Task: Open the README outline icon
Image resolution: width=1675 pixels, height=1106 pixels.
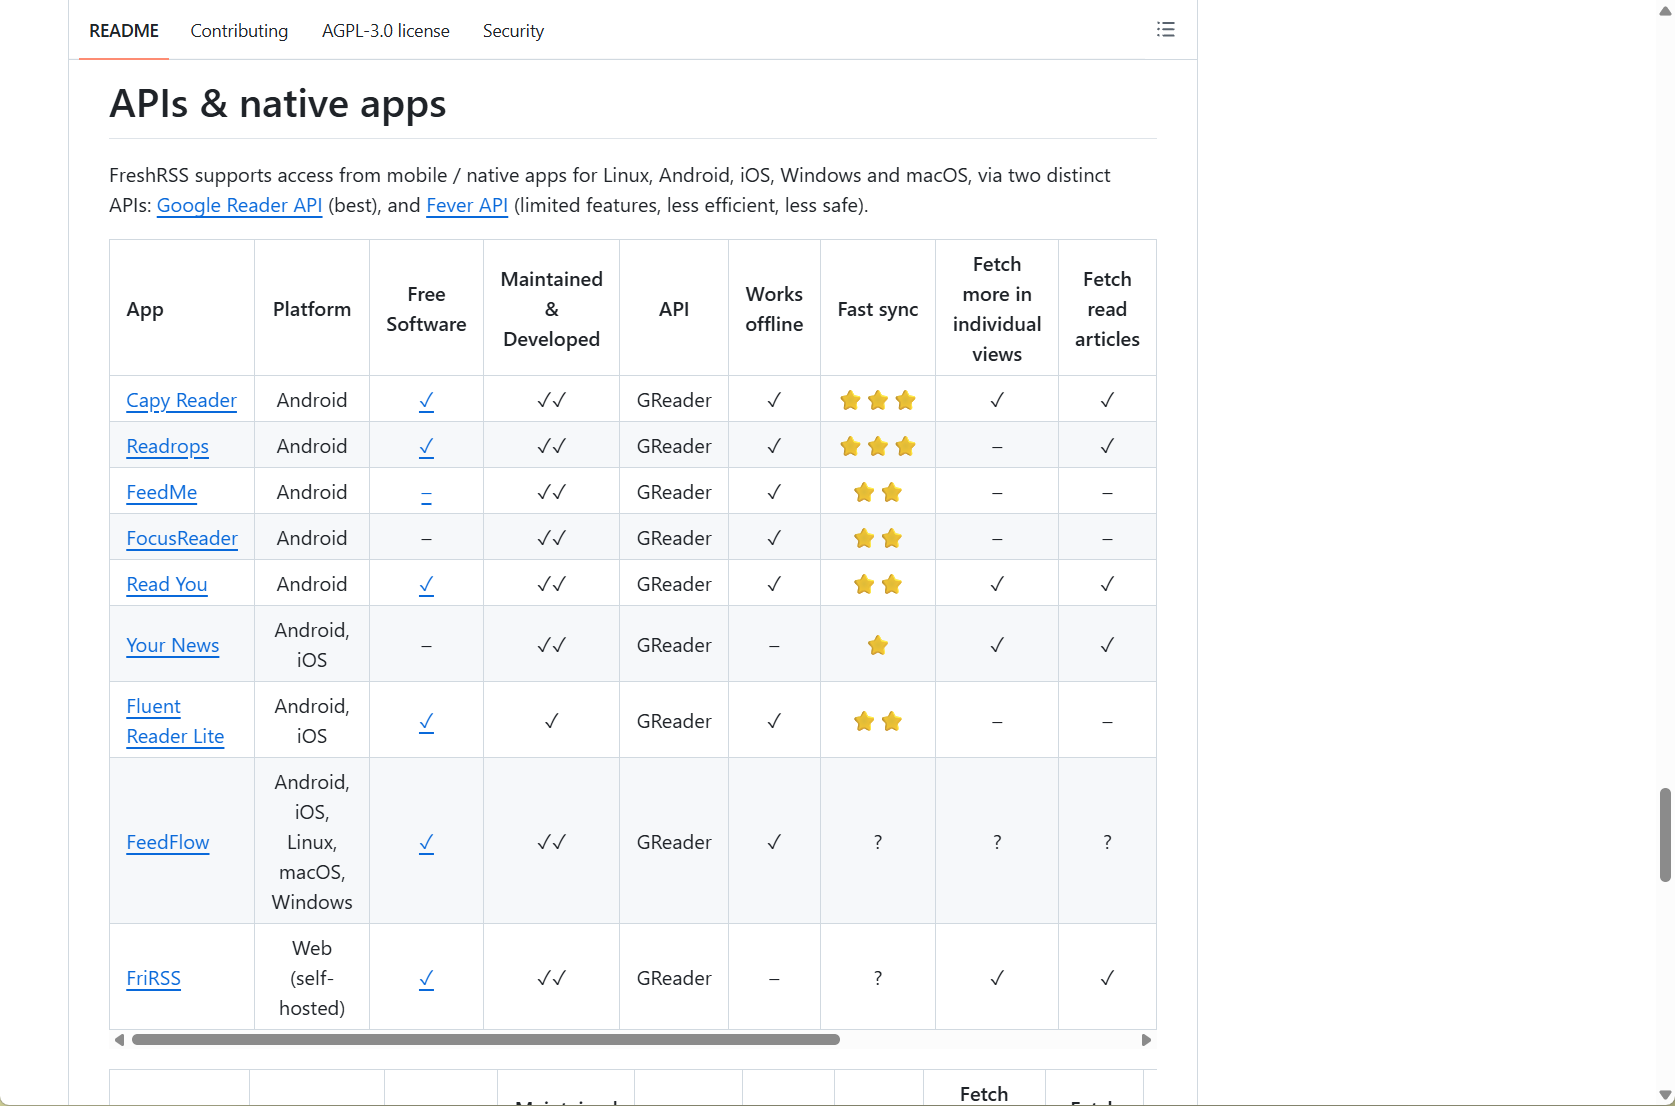Action: (x=1166, y=30)
